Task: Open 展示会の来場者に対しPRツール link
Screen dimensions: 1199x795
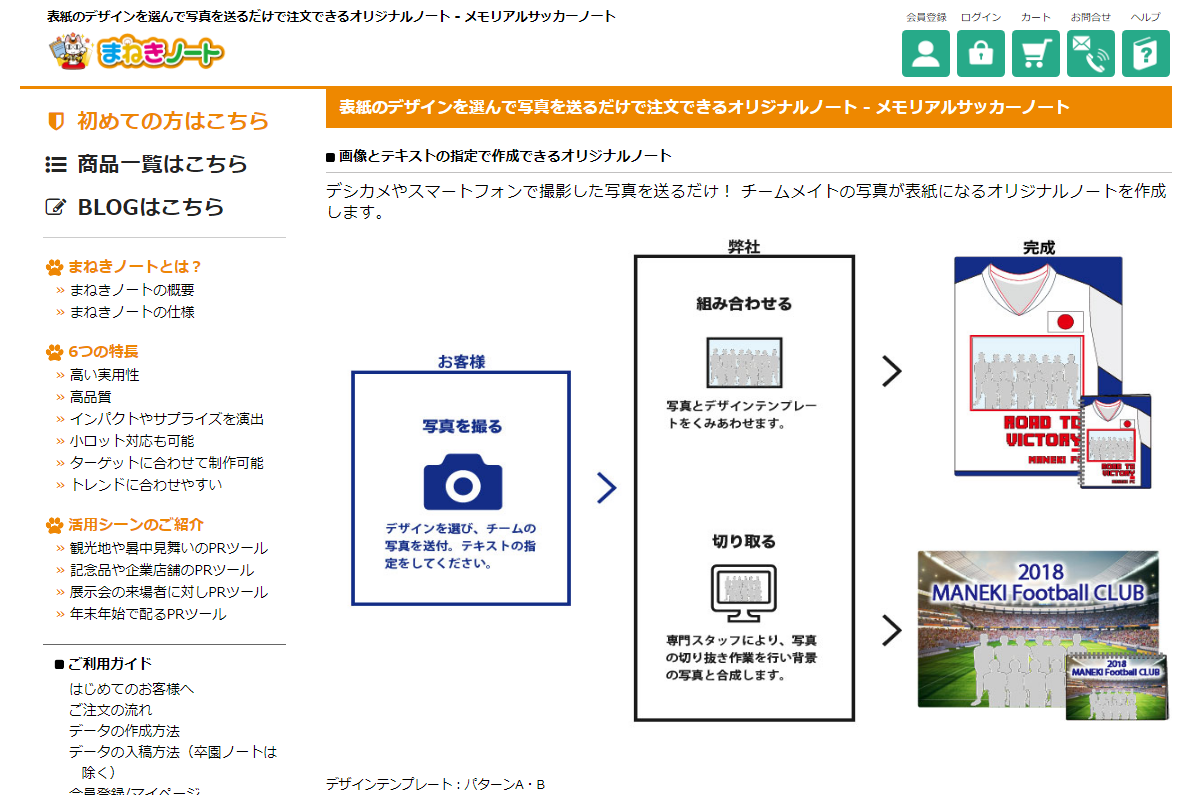Action: (169, 592)
